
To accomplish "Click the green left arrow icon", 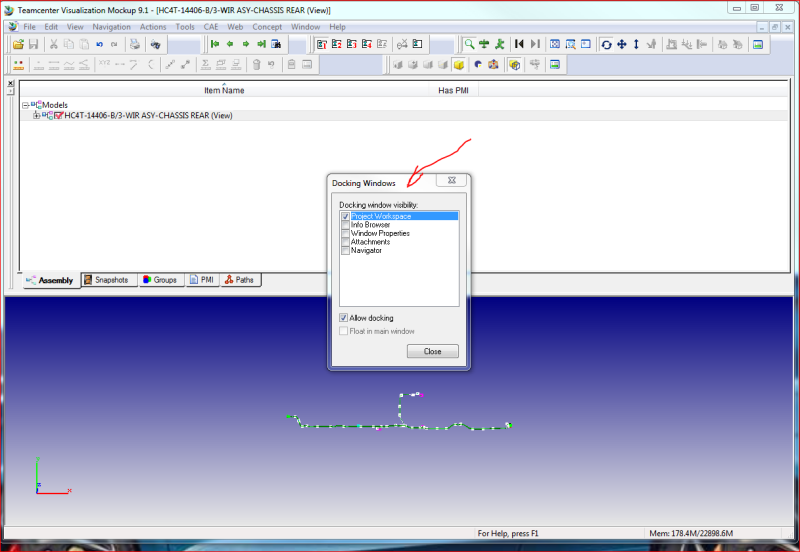I will [230, 44].
